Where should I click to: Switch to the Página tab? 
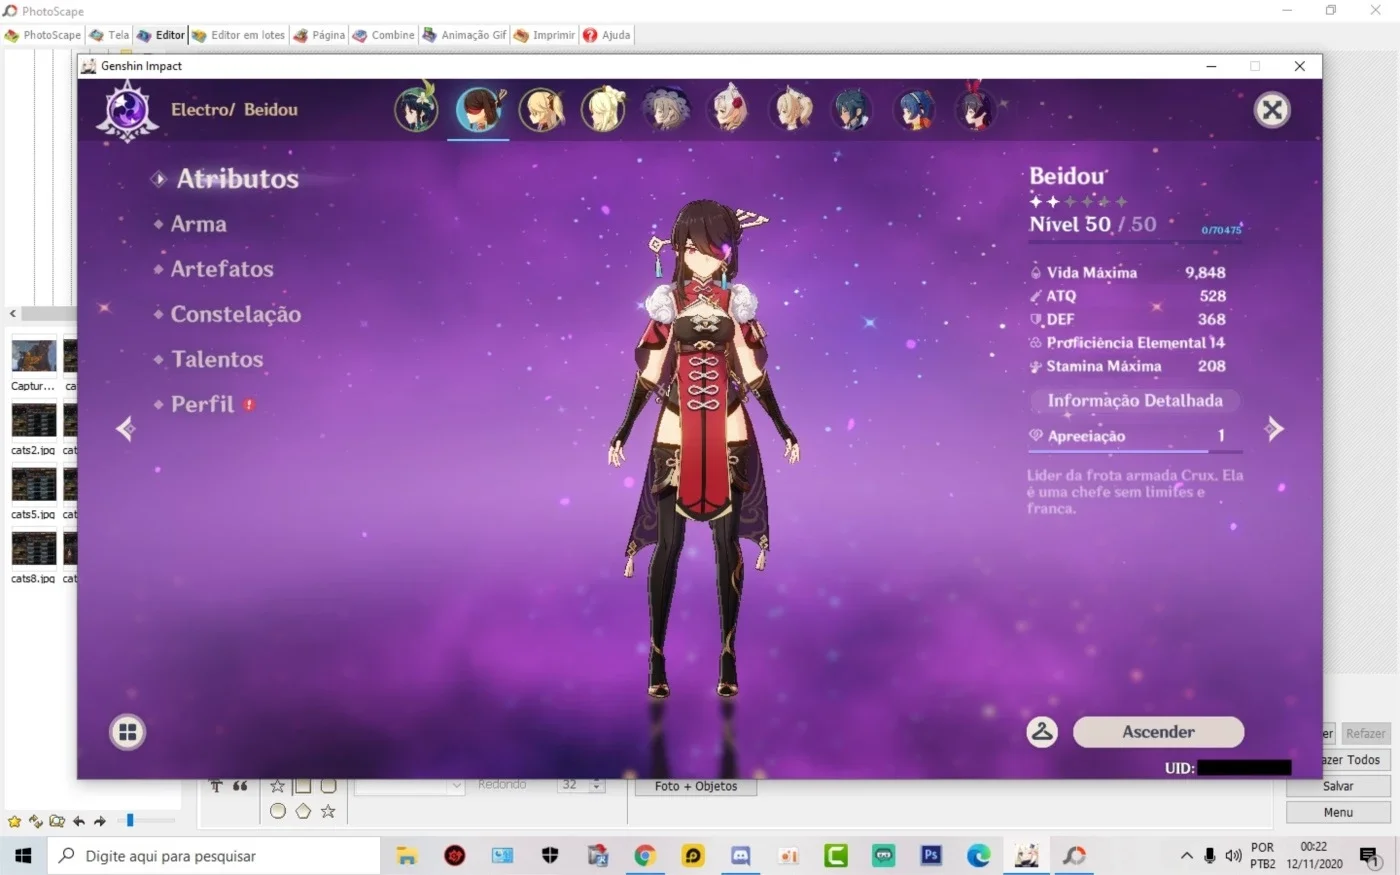click(x=319, y=35)
